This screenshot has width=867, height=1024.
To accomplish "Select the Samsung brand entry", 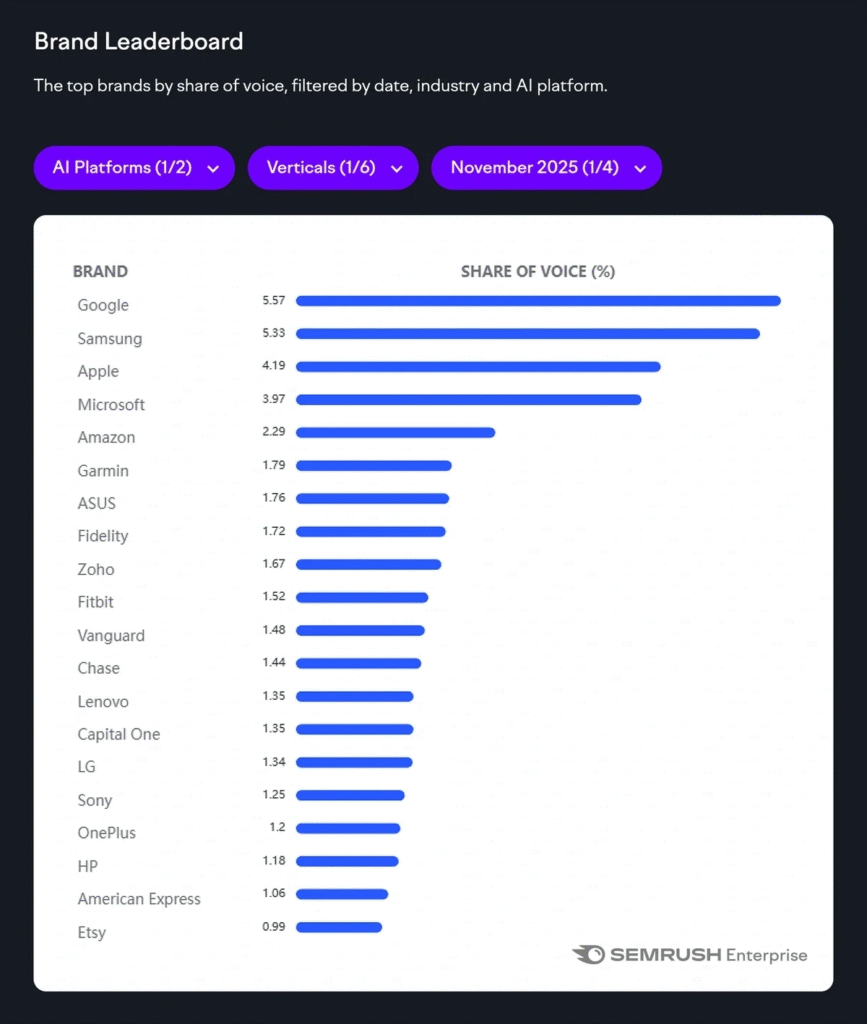I will point(109,339).
